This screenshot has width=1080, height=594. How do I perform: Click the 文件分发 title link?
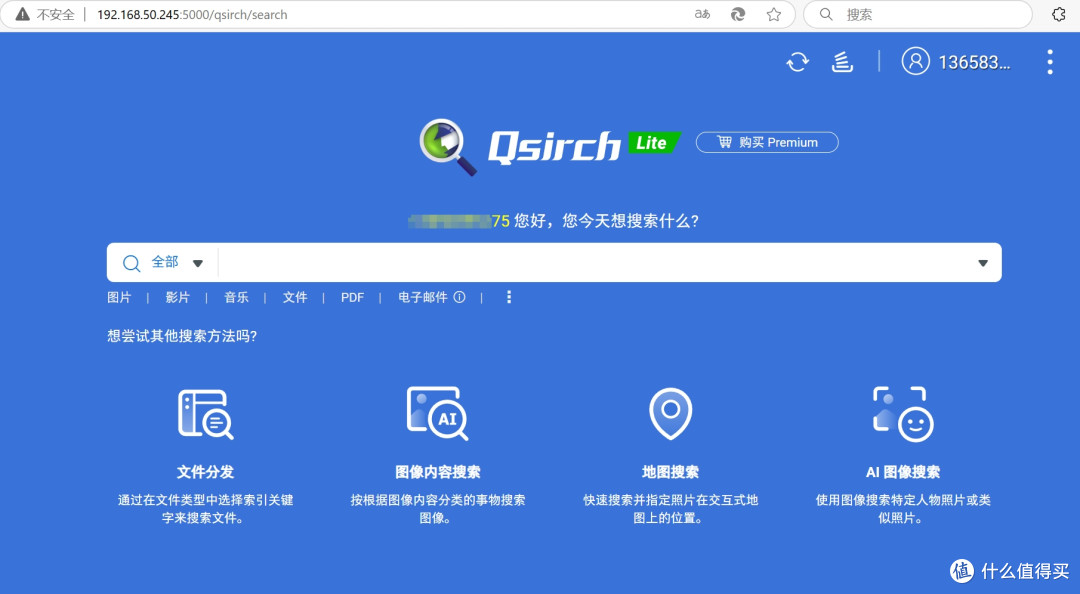(205, 472)
